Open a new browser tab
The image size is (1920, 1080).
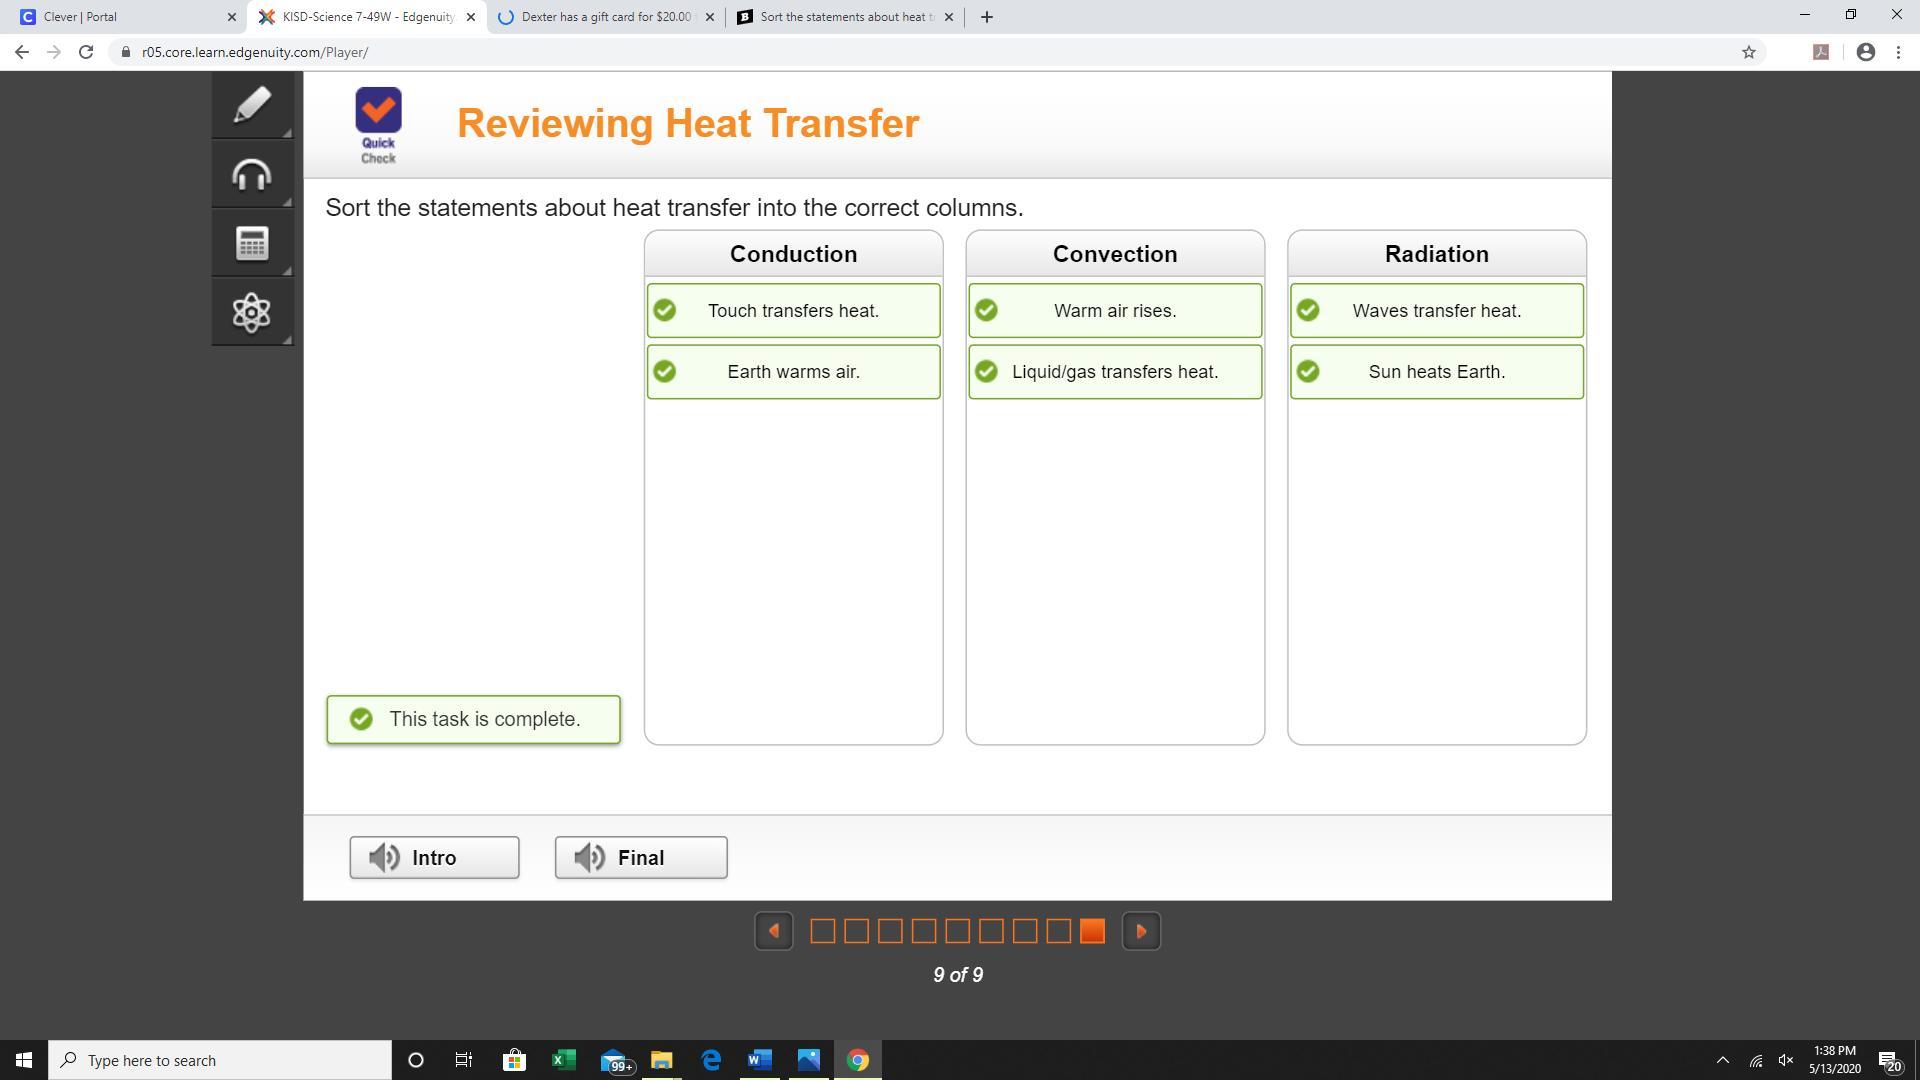(x=986, y=17)
